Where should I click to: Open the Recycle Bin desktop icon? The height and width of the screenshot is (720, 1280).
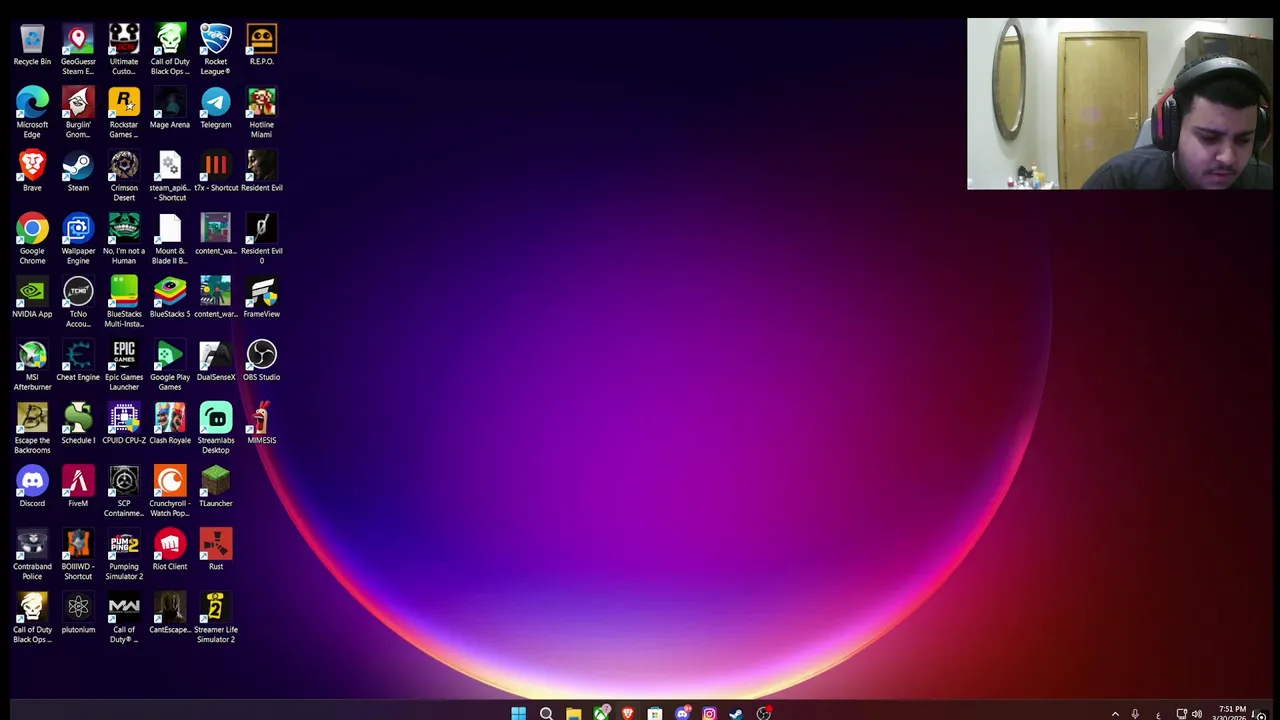tap(32, 46)
